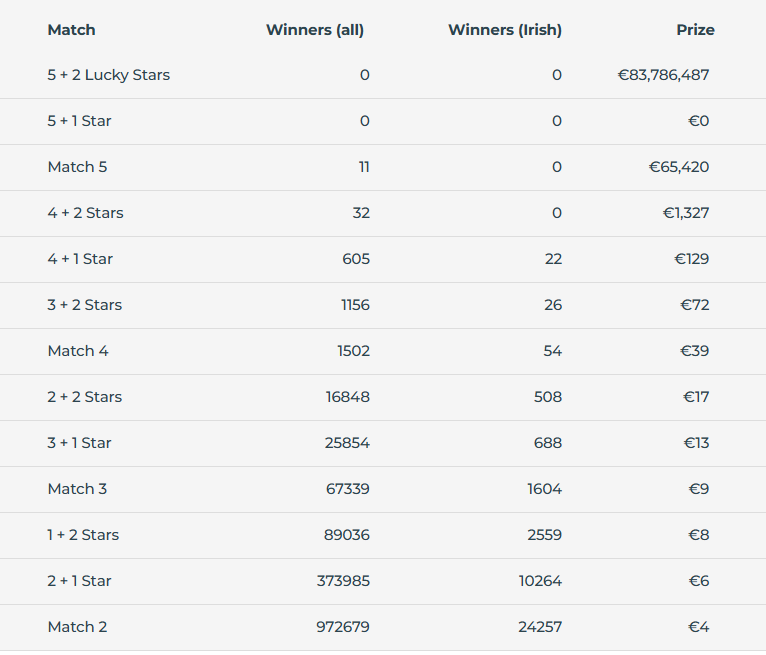This screenshot has width=766, height=655.
Task: Click the Winners (Irish) column header
Action: click(x=505, y=30)
